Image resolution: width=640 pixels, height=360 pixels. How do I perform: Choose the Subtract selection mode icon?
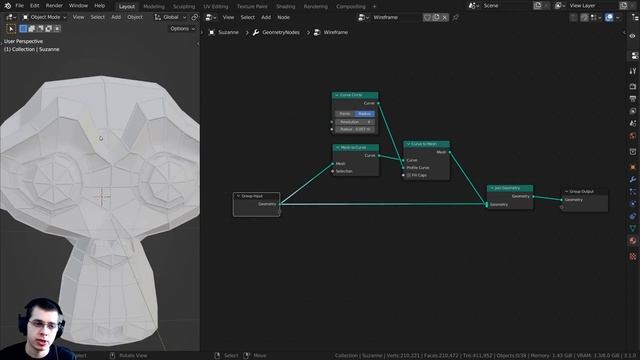40,29
